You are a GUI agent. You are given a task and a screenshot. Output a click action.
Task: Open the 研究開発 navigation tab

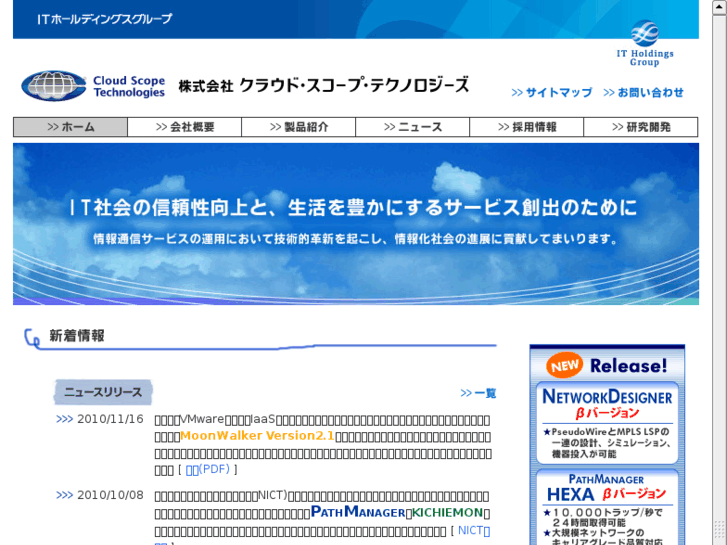tap(641, 127)
